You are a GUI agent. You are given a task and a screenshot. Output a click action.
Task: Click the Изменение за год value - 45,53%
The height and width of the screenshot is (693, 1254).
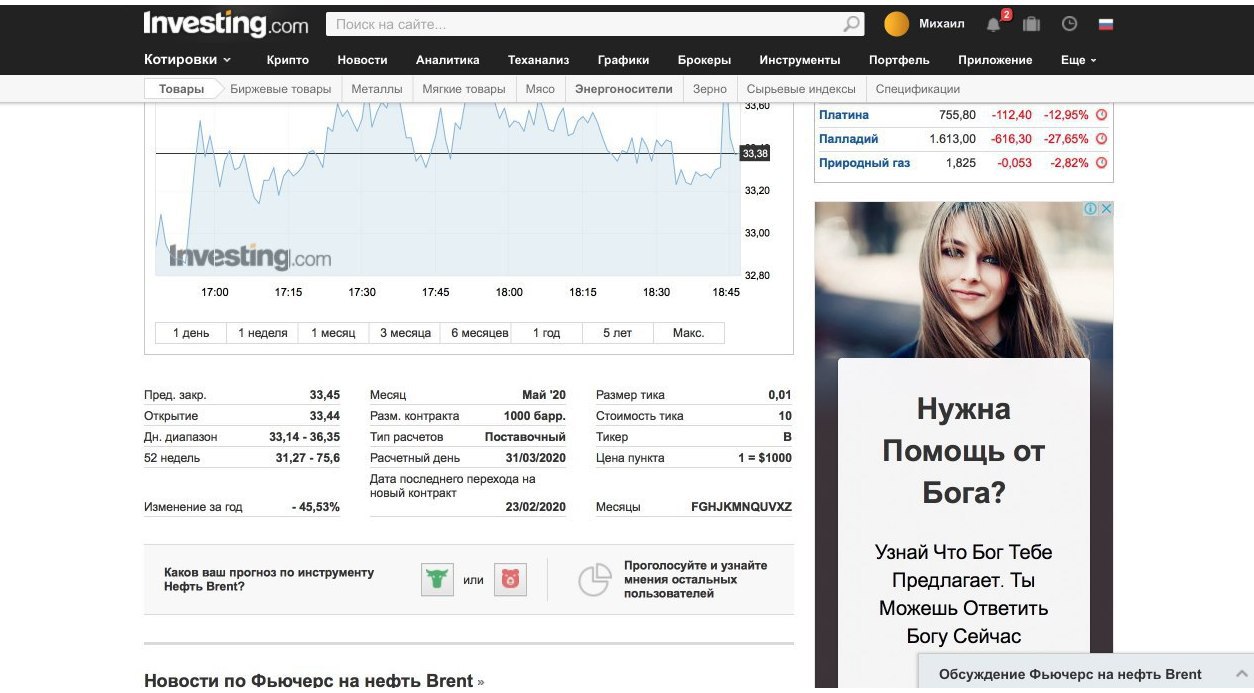(x=316, y=507)
